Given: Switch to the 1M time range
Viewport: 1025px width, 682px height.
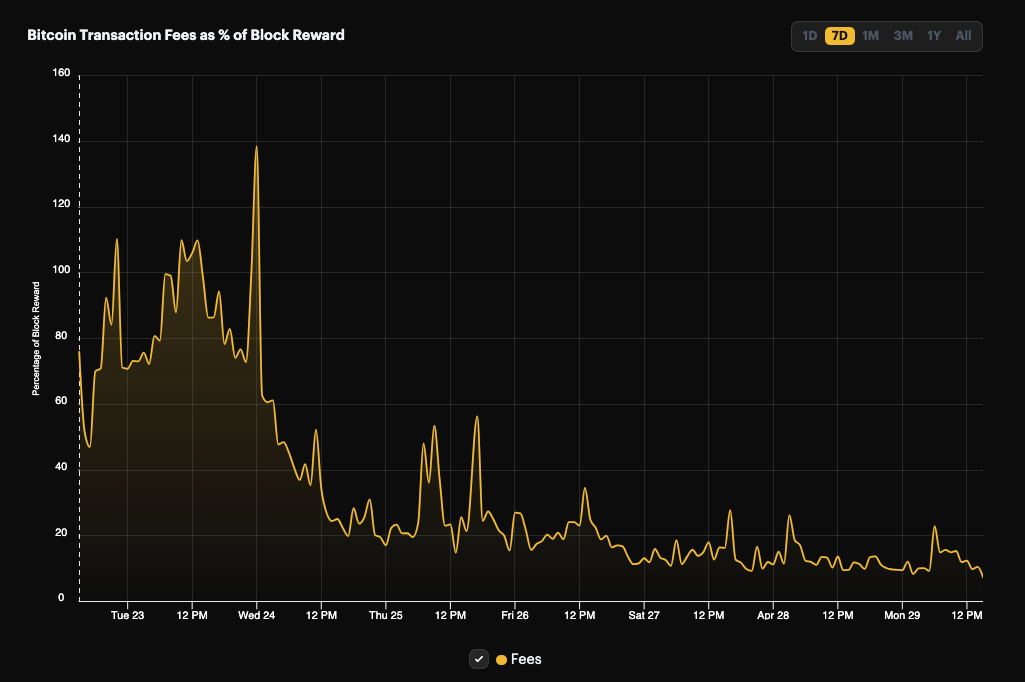Looking at the screenshot, I should click(x=870, y=36).
